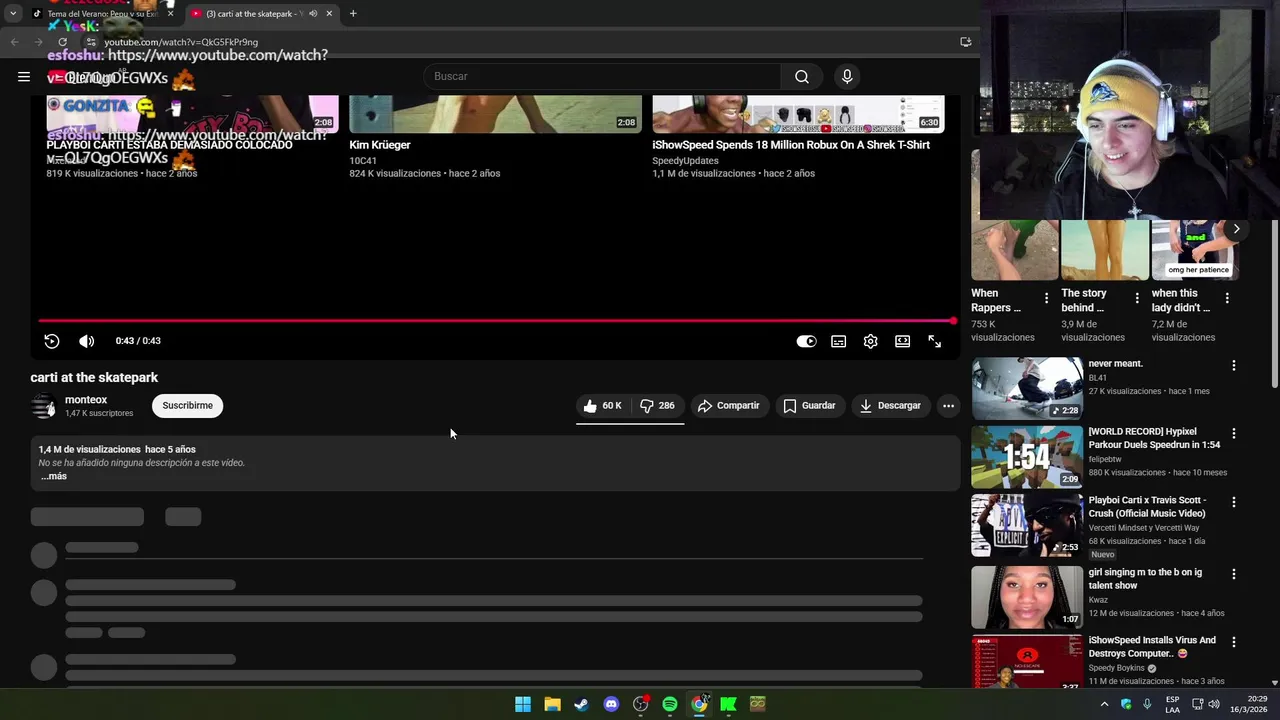
Task: Show next shorts with right chevron
Action: 1236,229
